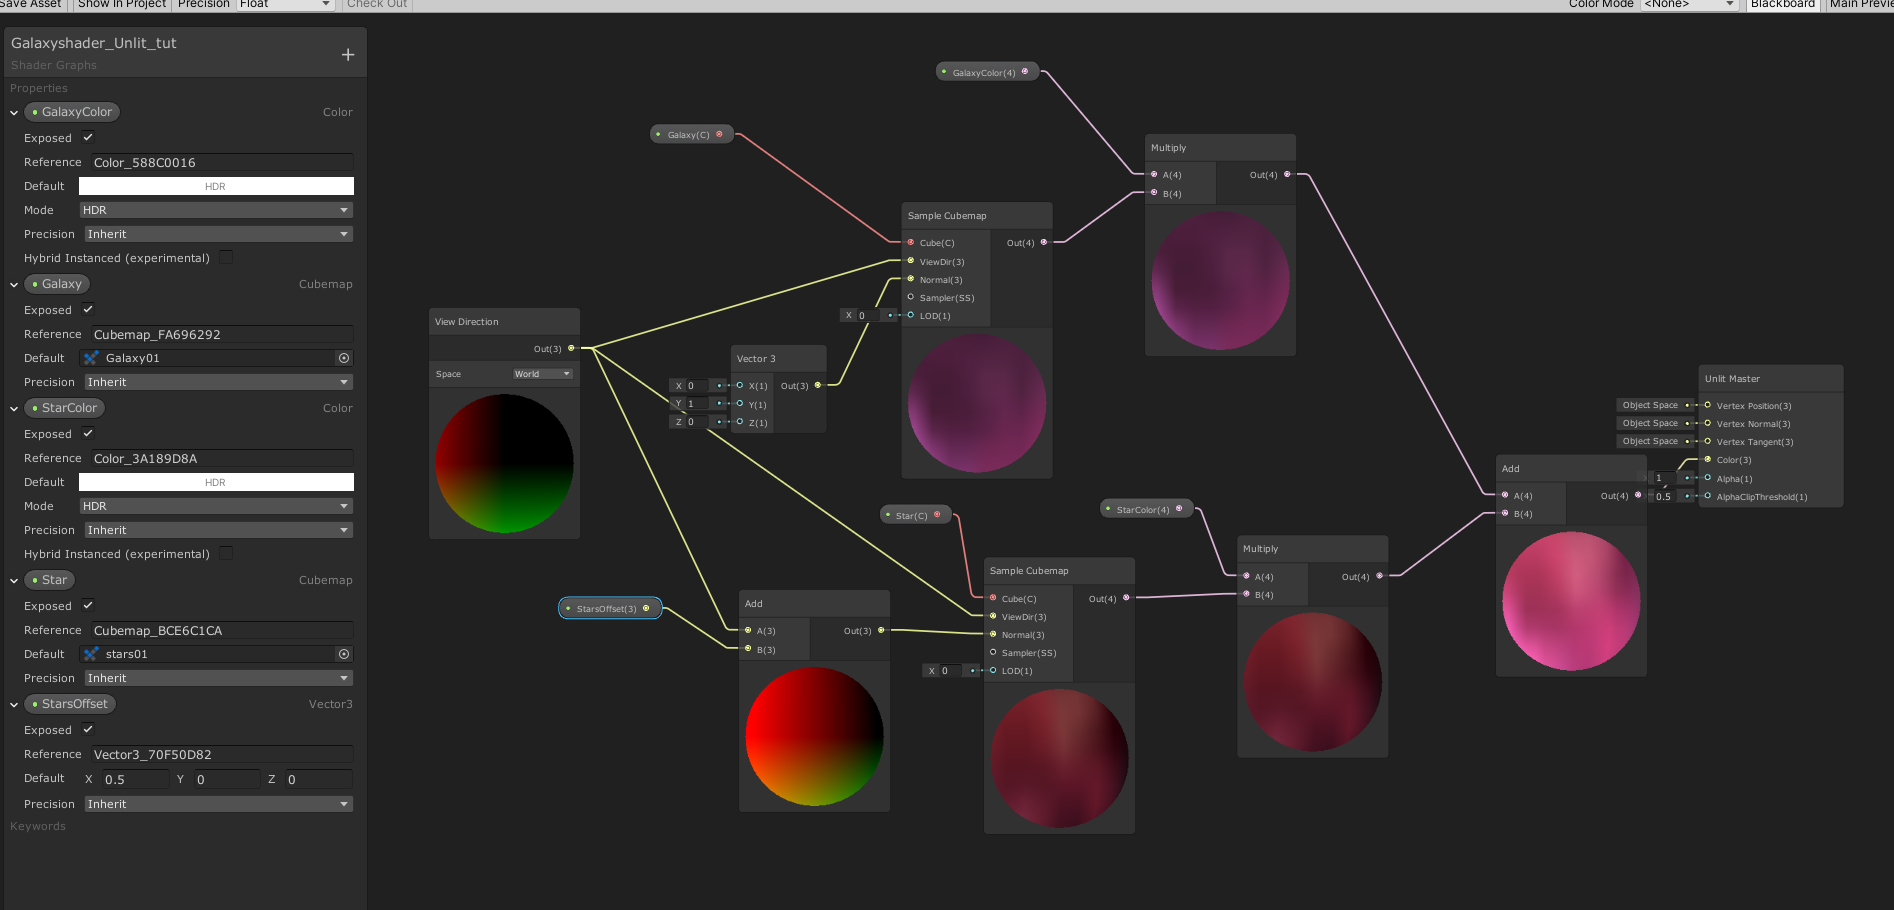Click the Show In Project button

(x=121, y=4)
